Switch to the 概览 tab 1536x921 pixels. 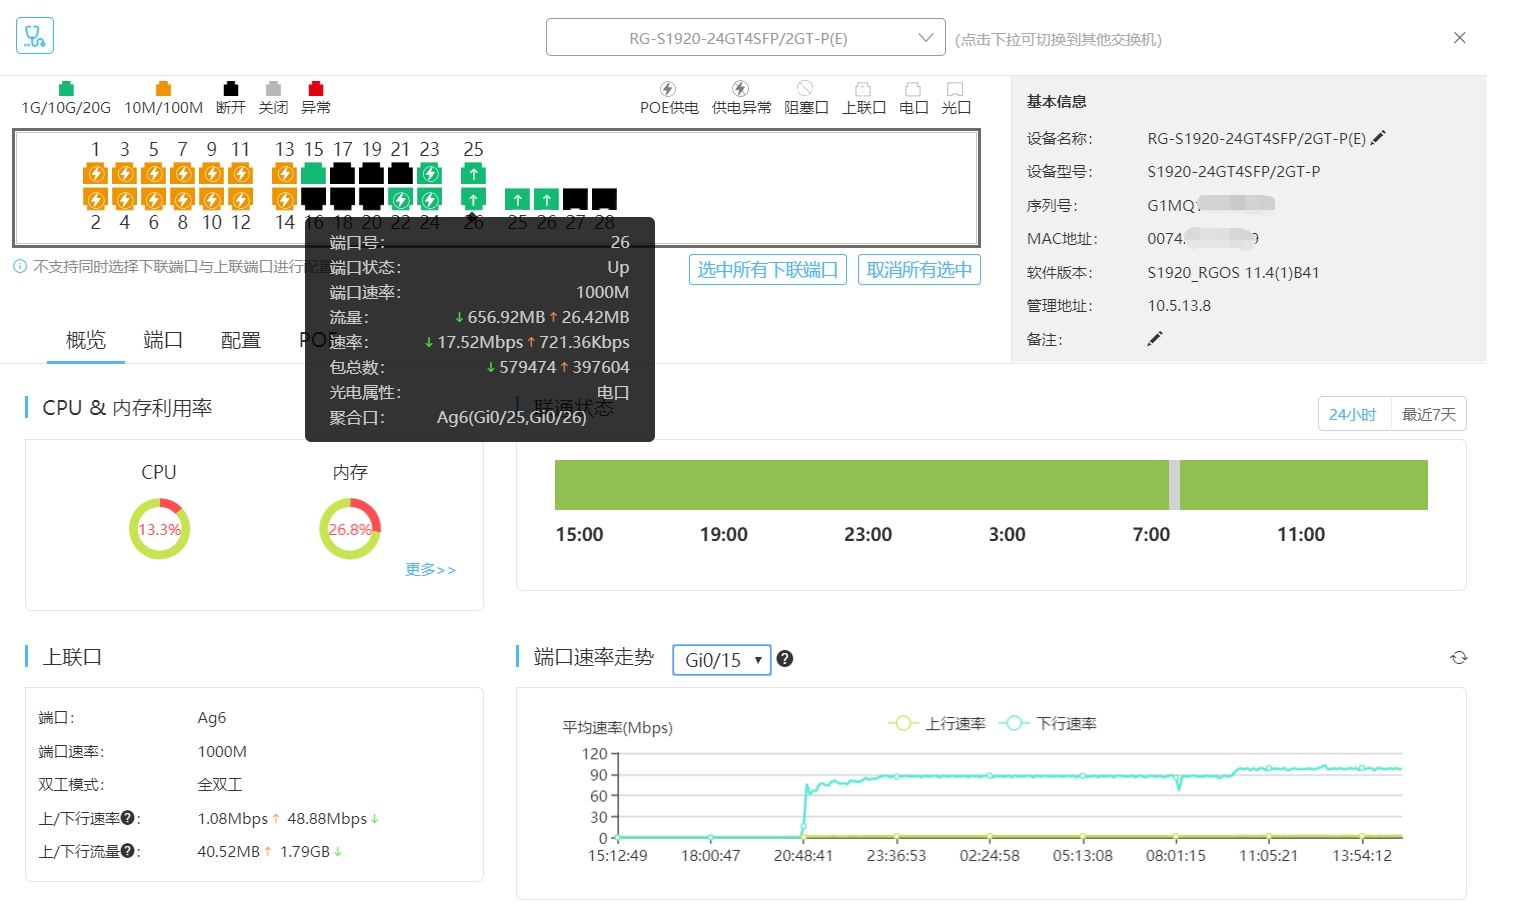click(86, 340)
